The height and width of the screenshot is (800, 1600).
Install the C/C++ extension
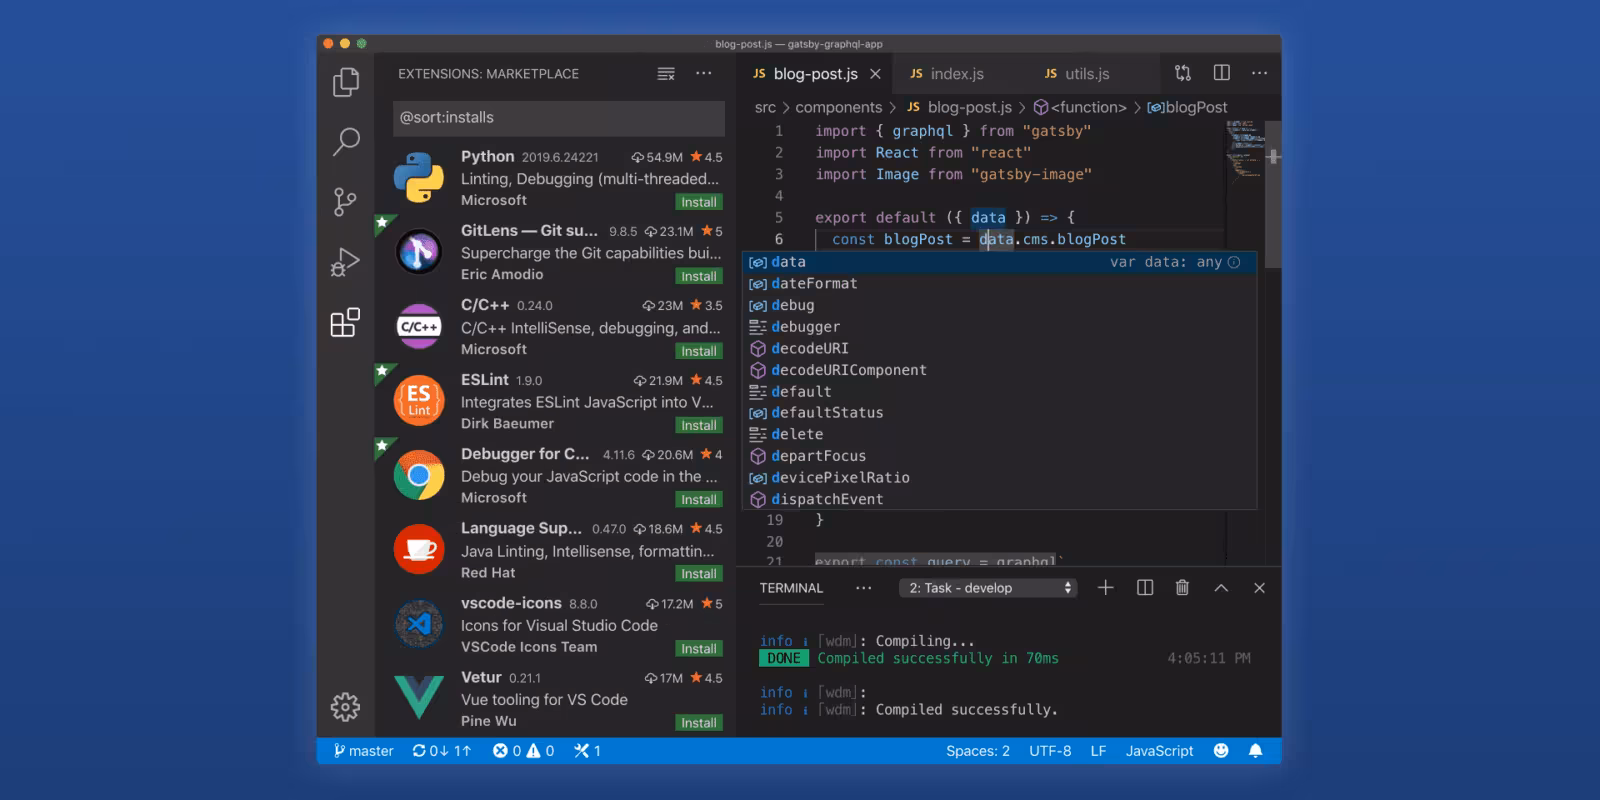pos(698,351)
